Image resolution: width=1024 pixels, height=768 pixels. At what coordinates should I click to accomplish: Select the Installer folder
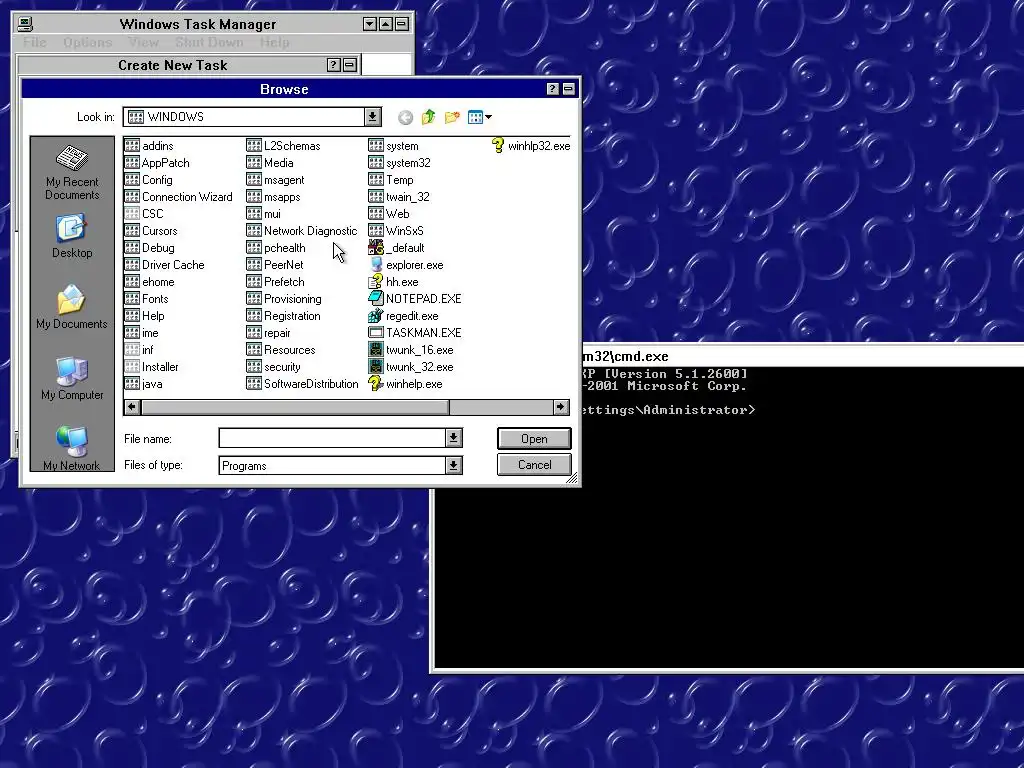[x=152, y=366]
